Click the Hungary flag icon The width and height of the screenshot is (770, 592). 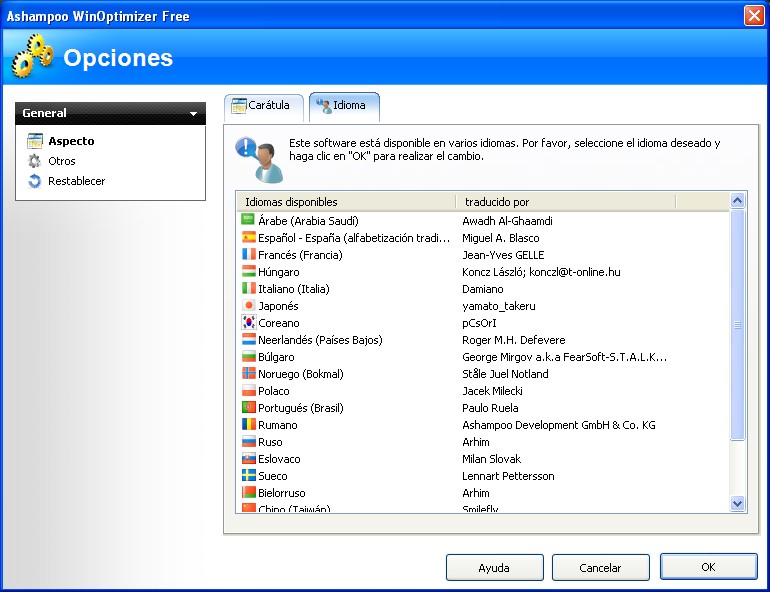pos(248,271)
